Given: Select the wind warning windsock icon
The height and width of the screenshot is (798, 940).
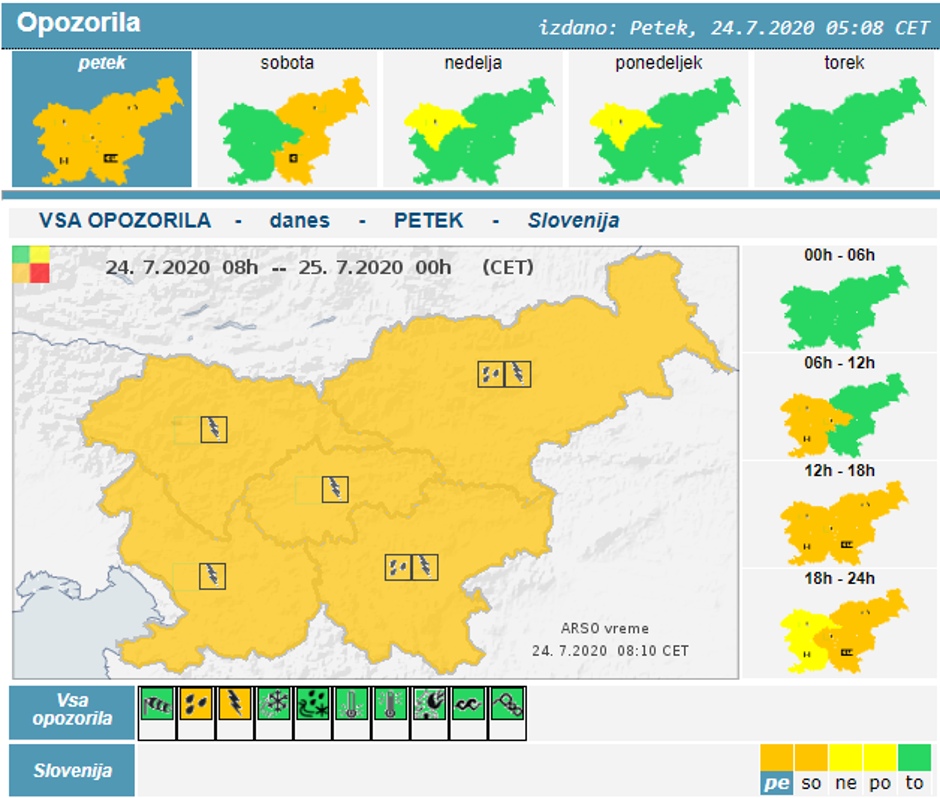Looking at the screenshot, I should 156,703.
